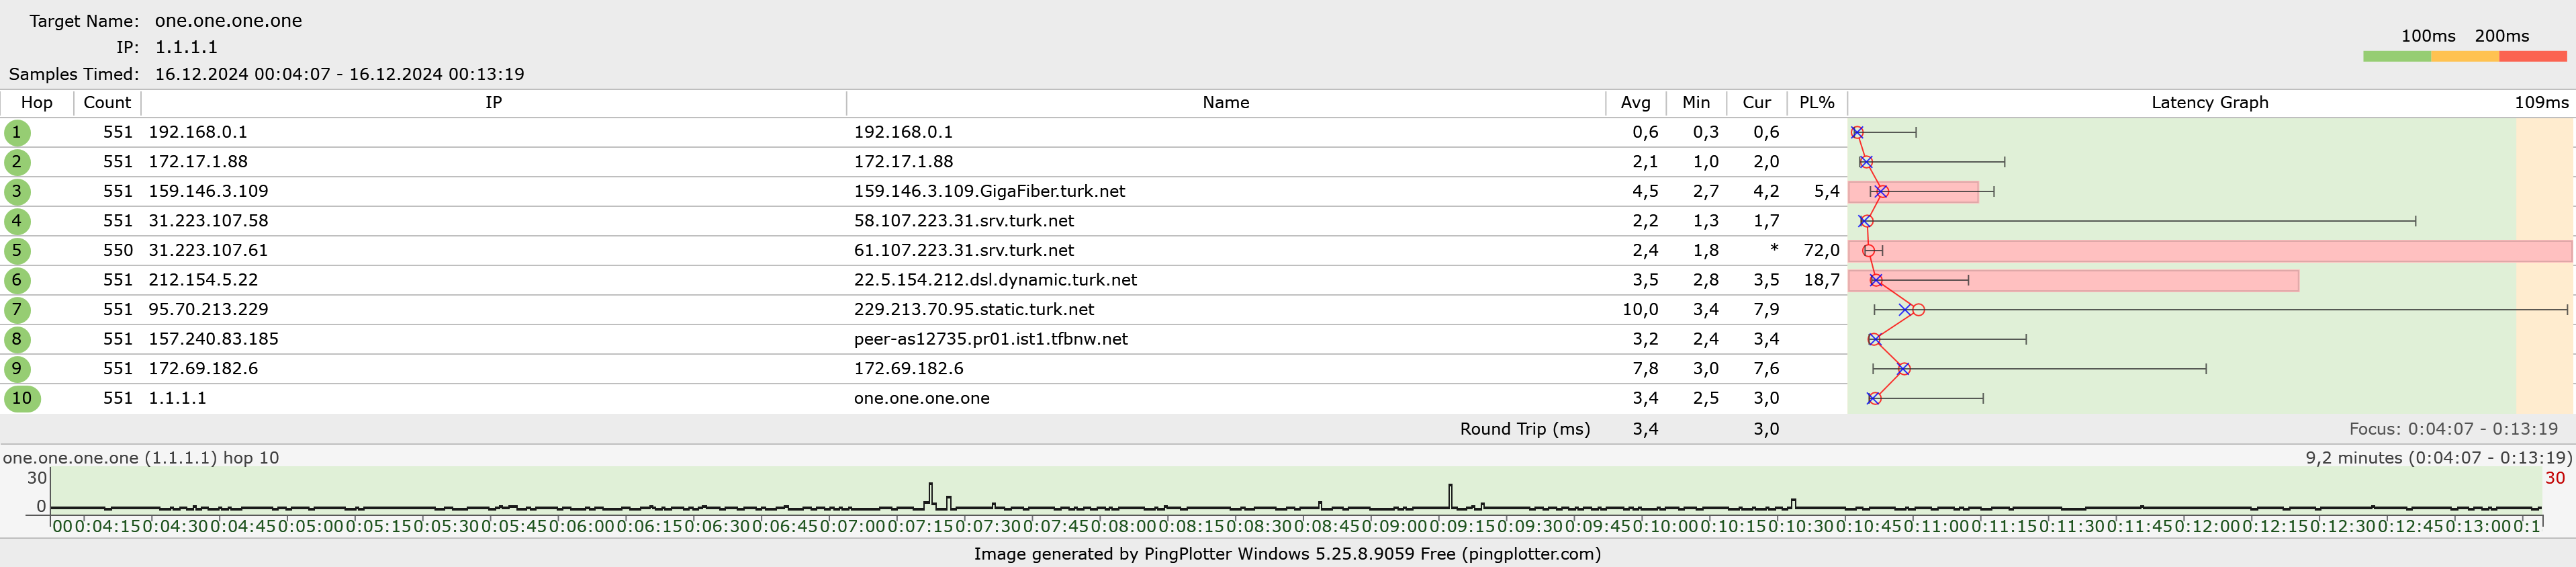Click the hop 7 green circle icon
This screenshot has width=2576, height=567.
click(x=17, y=309)
